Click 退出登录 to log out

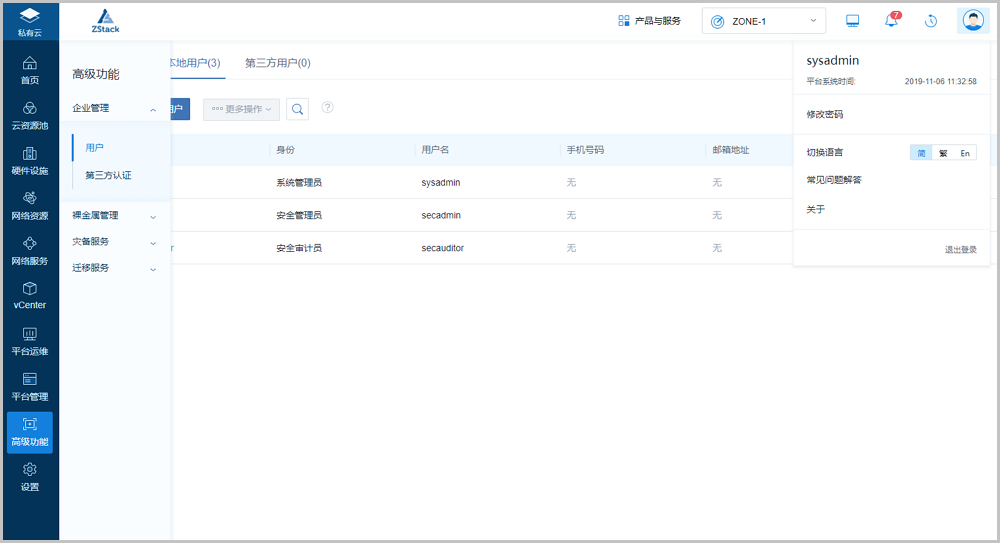click(960, 250)
